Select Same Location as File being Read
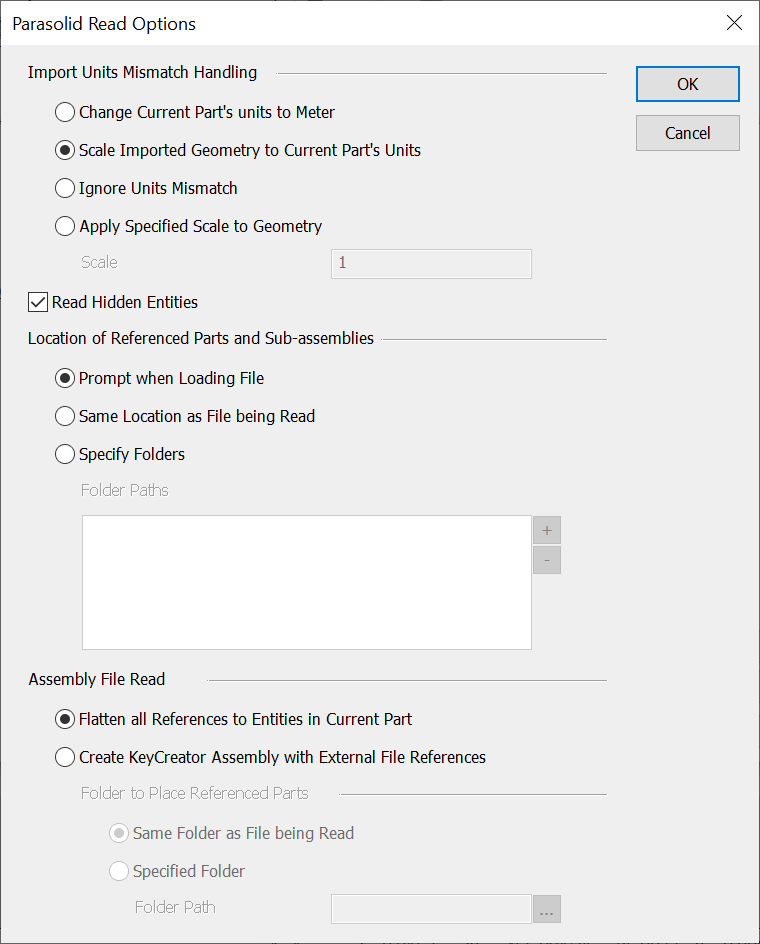 pos(65,416)
